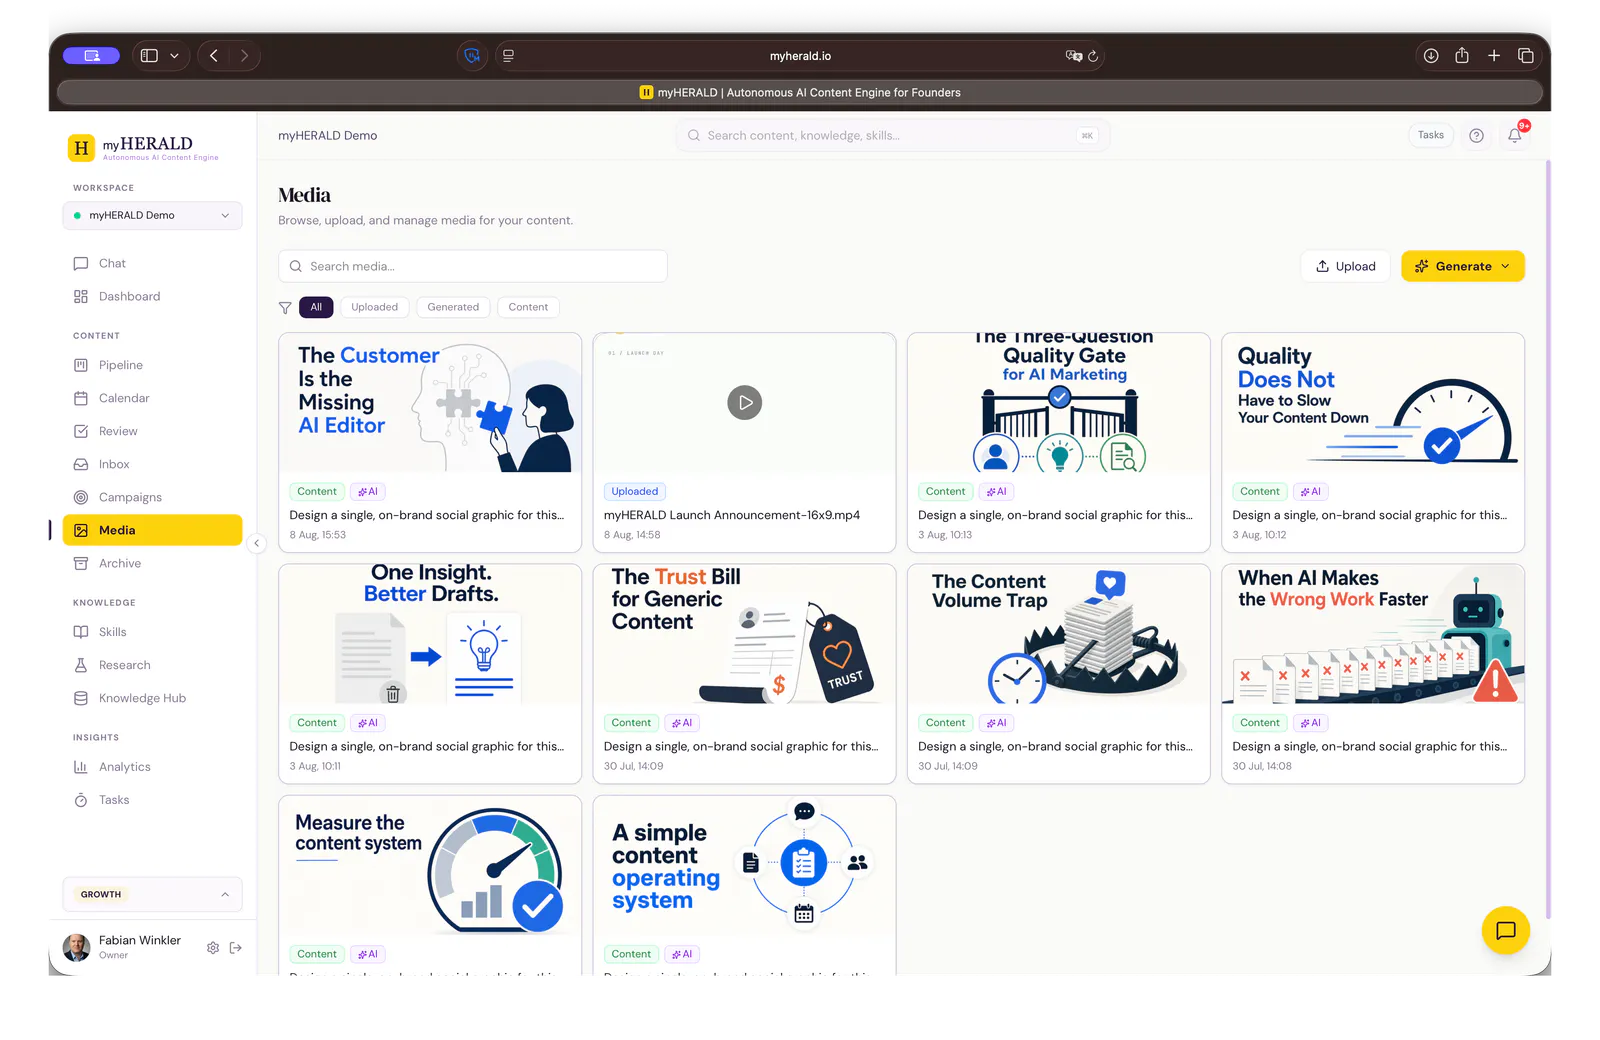The image size is (1600, 1040).
Task: Expand the Generate button dropdown
Action: coord(1506,266)
